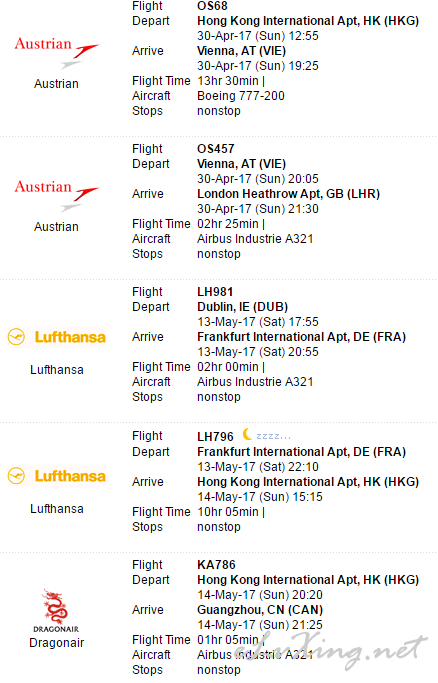Click the zzzz overnight indicator text

coord(273,436)
